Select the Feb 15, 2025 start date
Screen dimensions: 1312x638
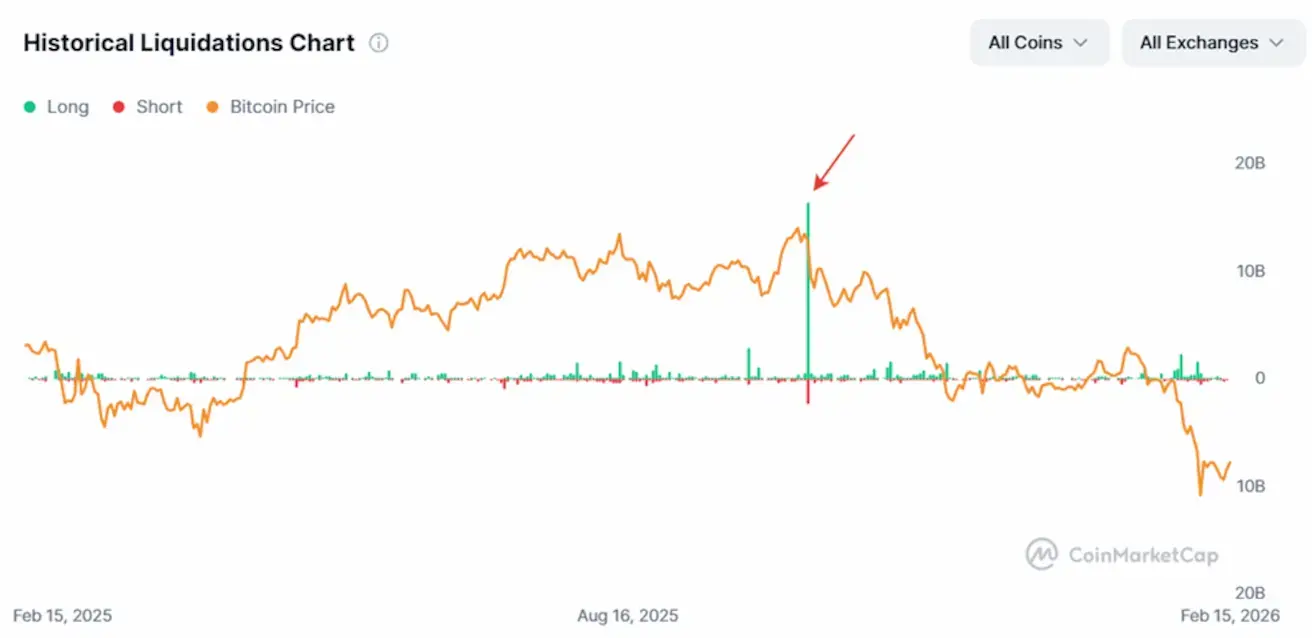click(62, 615)
